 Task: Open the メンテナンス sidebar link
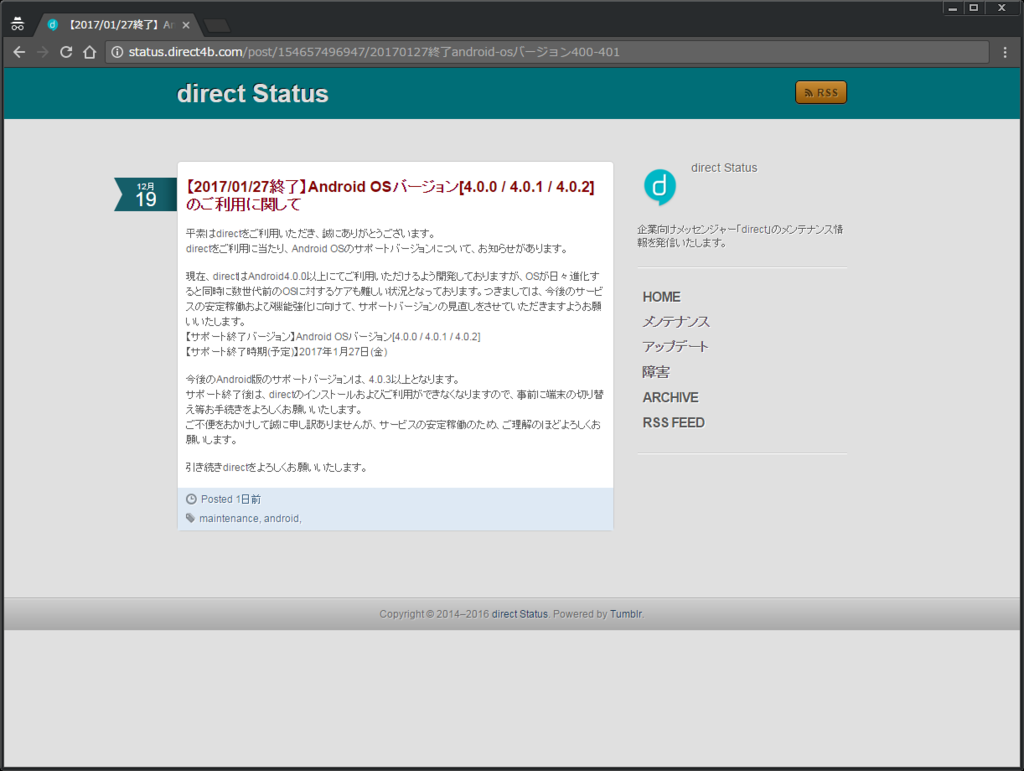click(x=676, y=322)
